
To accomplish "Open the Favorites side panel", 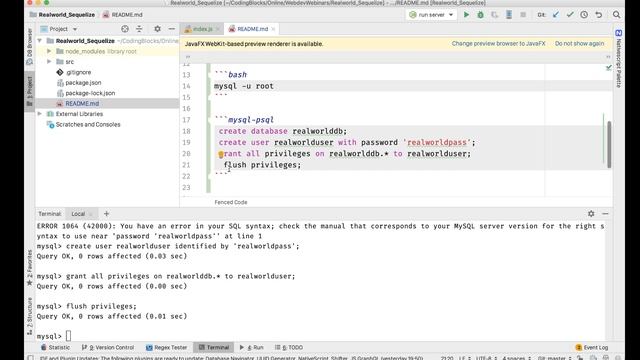I will 29,267.
